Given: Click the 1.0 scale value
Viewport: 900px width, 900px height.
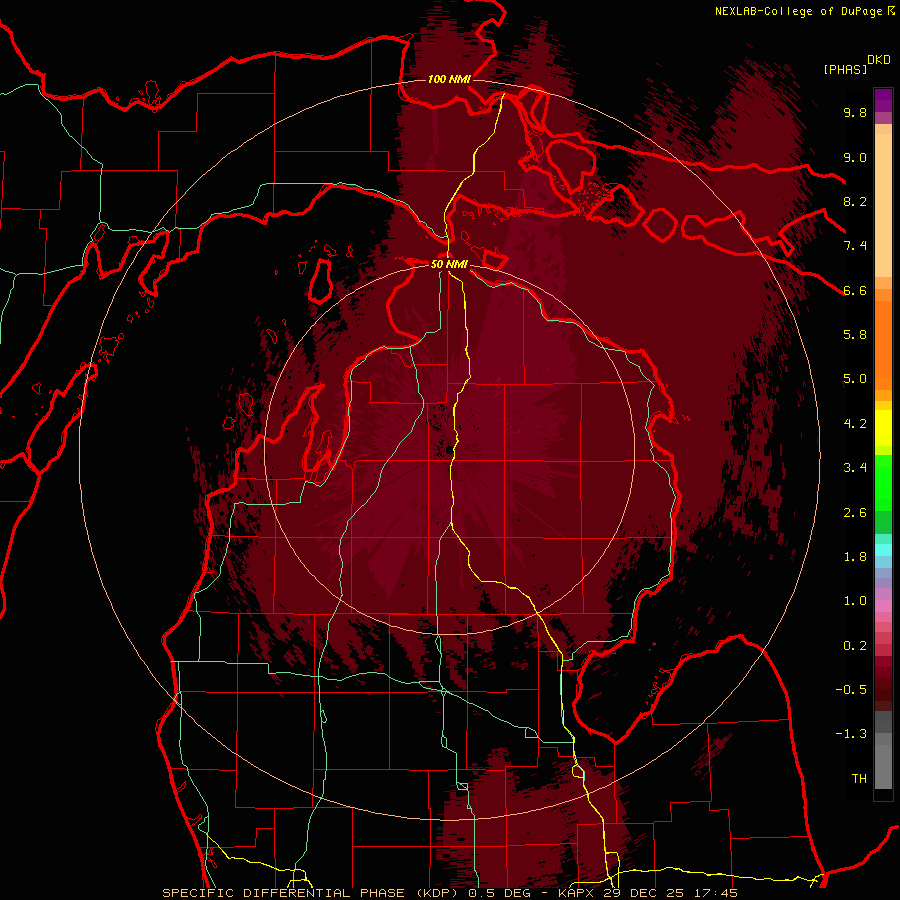Looking at the screenshot, I should click(855, 601).
